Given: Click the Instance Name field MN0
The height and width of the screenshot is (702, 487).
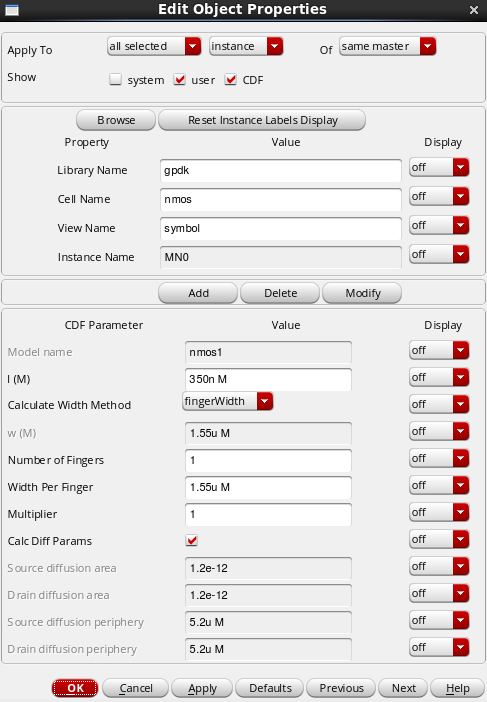Looking at the screenshot, I should pyautogui.click(x=281, y=257).
